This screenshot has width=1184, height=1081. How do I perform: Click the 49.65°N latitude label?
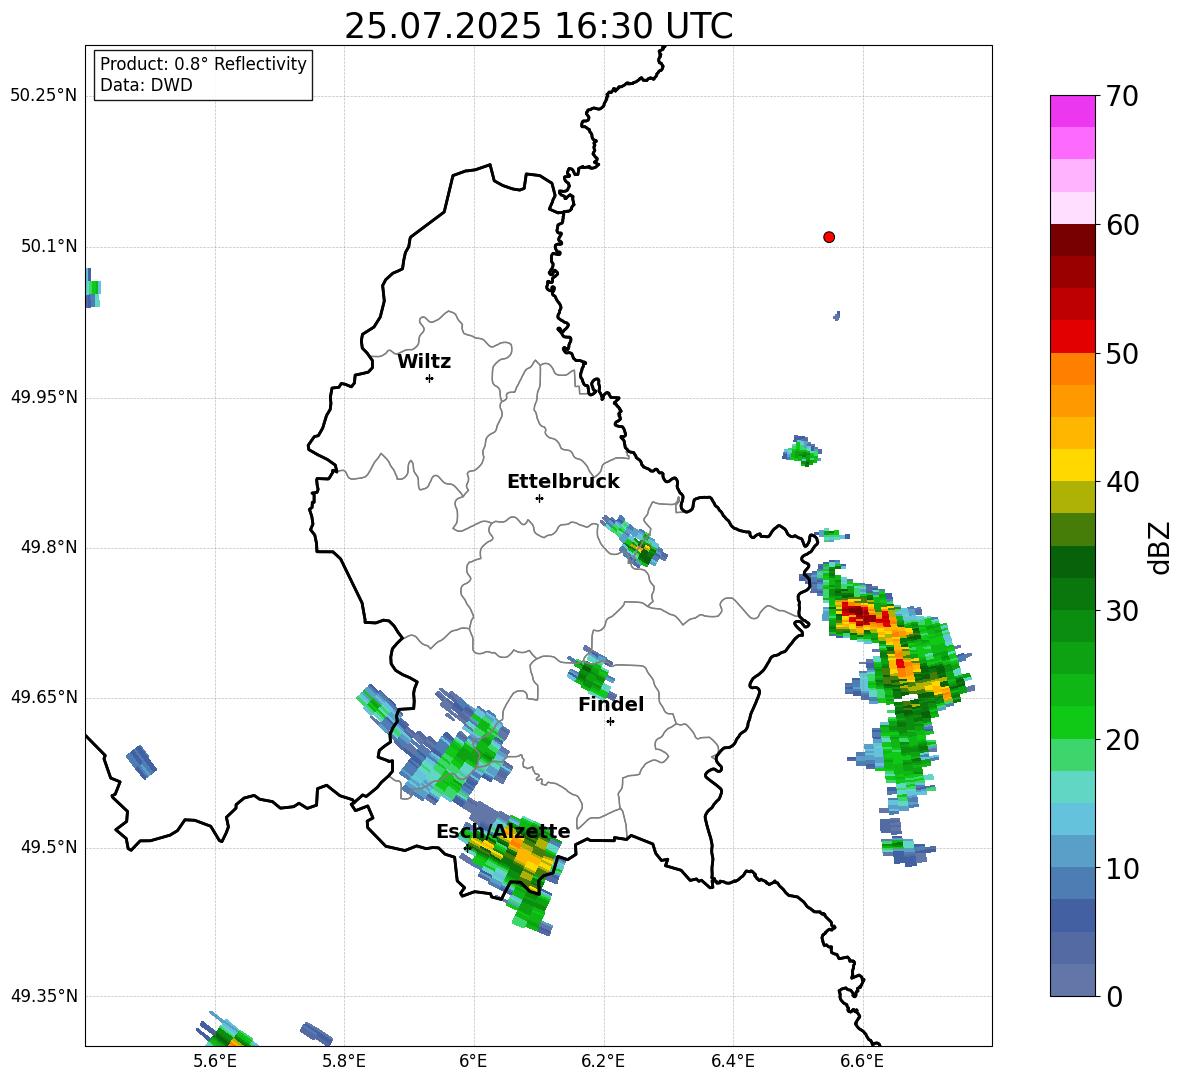pos(43,696)
